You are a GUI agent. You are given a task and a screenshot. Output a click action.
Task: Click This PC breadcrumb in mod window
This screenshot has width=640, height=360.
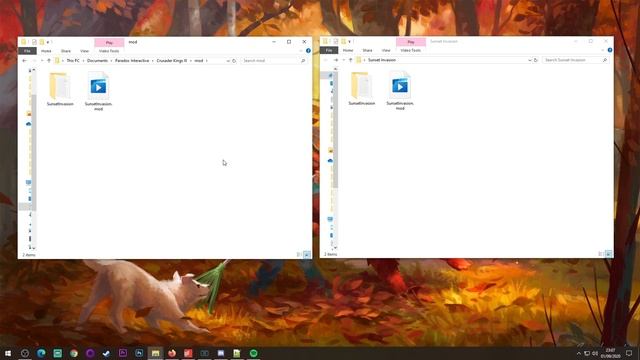click(73, 61)
